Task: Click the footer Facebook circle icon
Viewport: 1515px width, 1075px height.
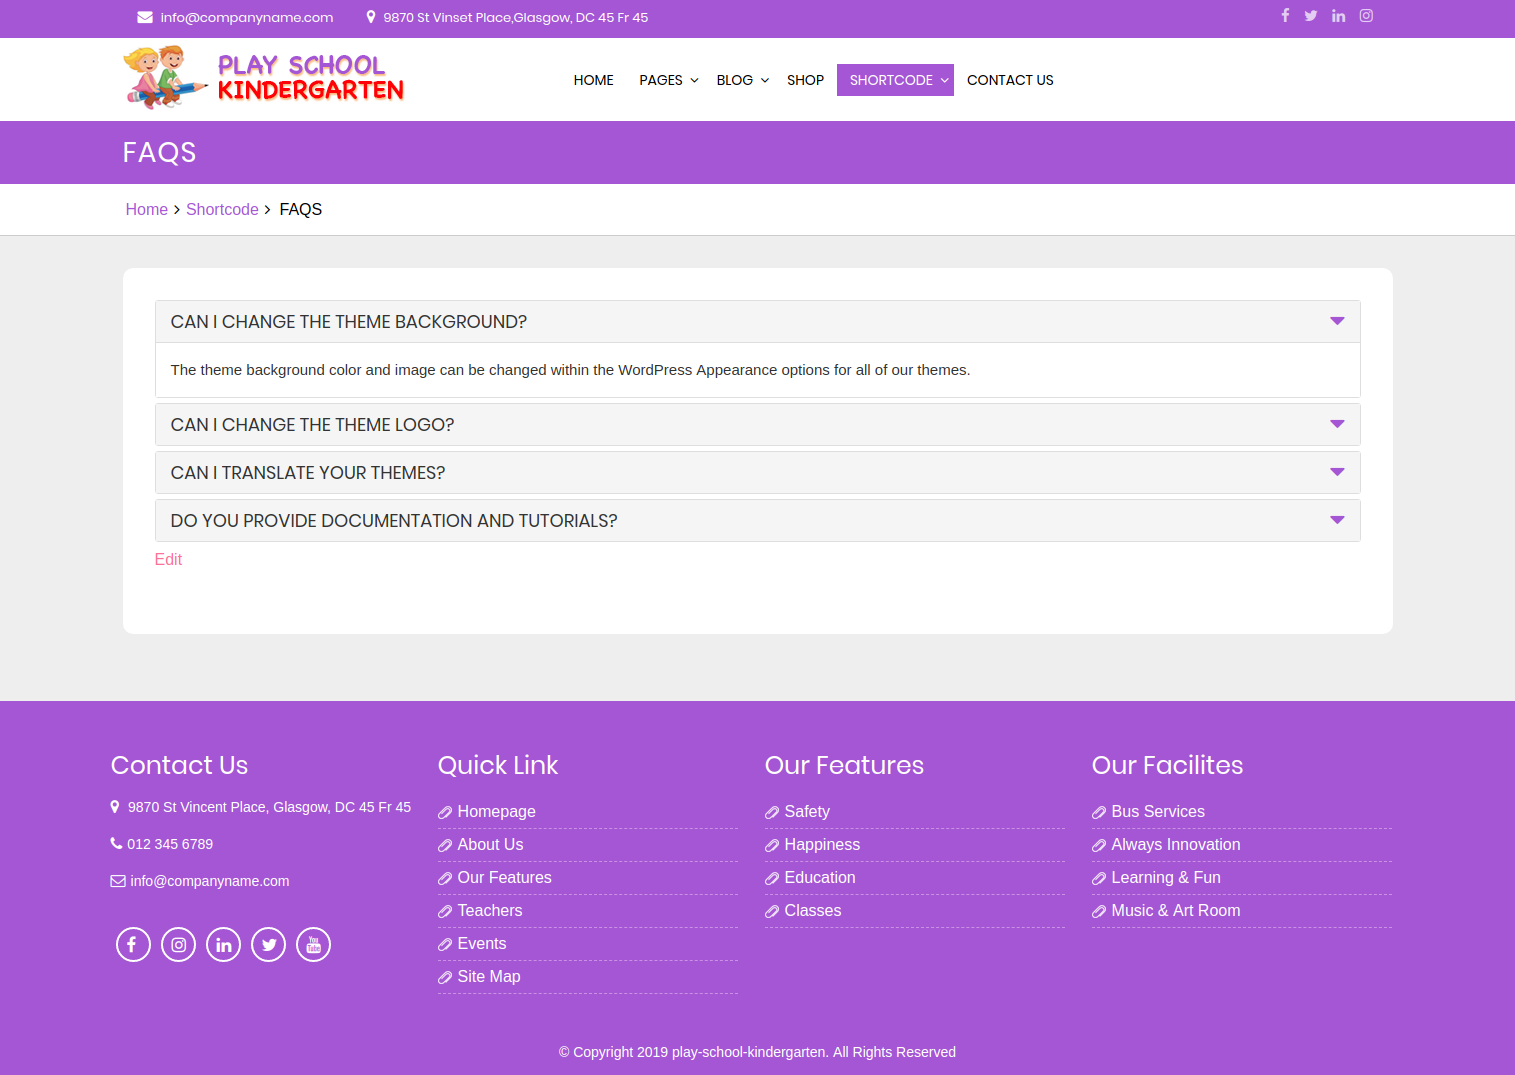Action: click(133, 945)
